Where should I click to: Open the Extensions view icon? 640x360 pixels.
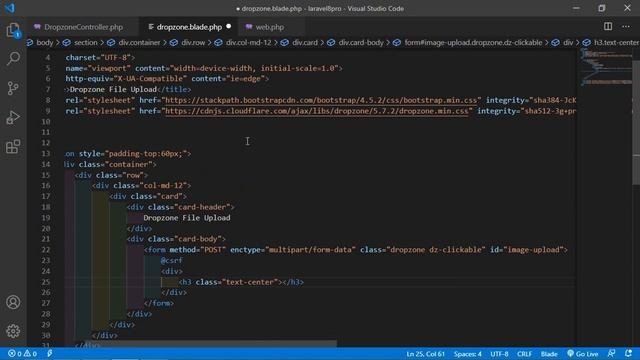[13, 147]
